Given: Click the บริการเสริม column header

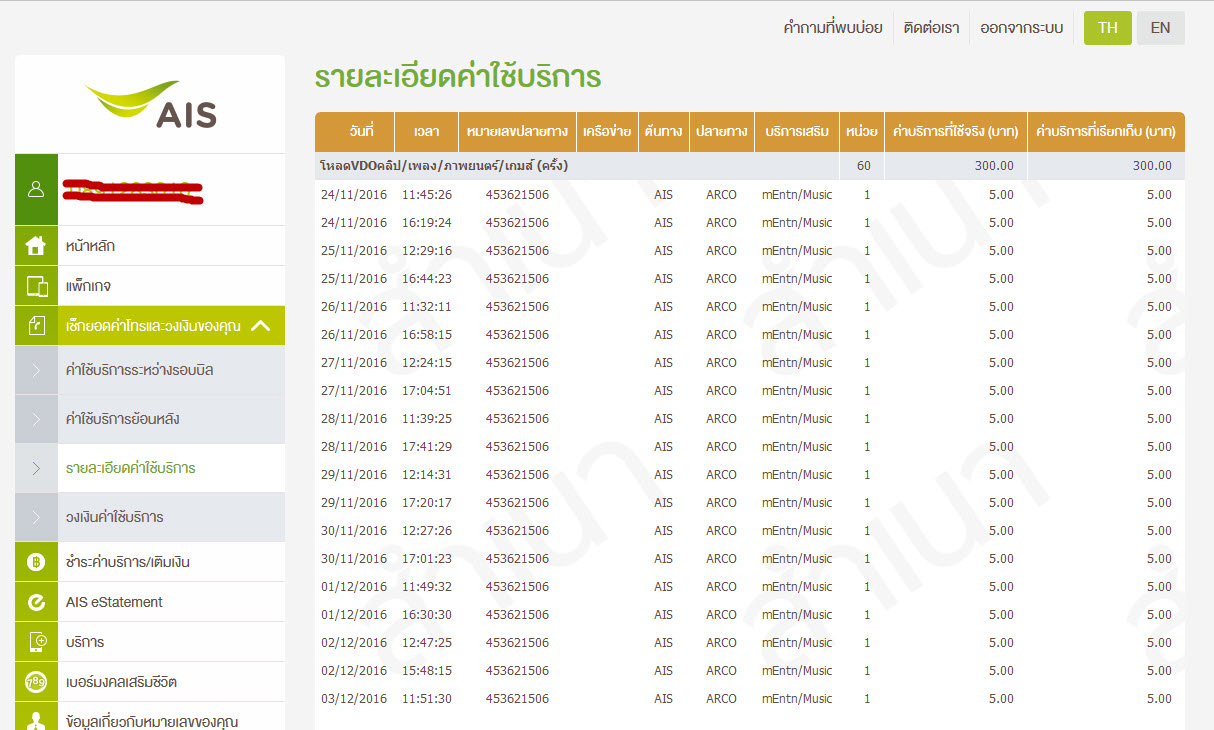Looking at the screenshot, I should [797, 132].
